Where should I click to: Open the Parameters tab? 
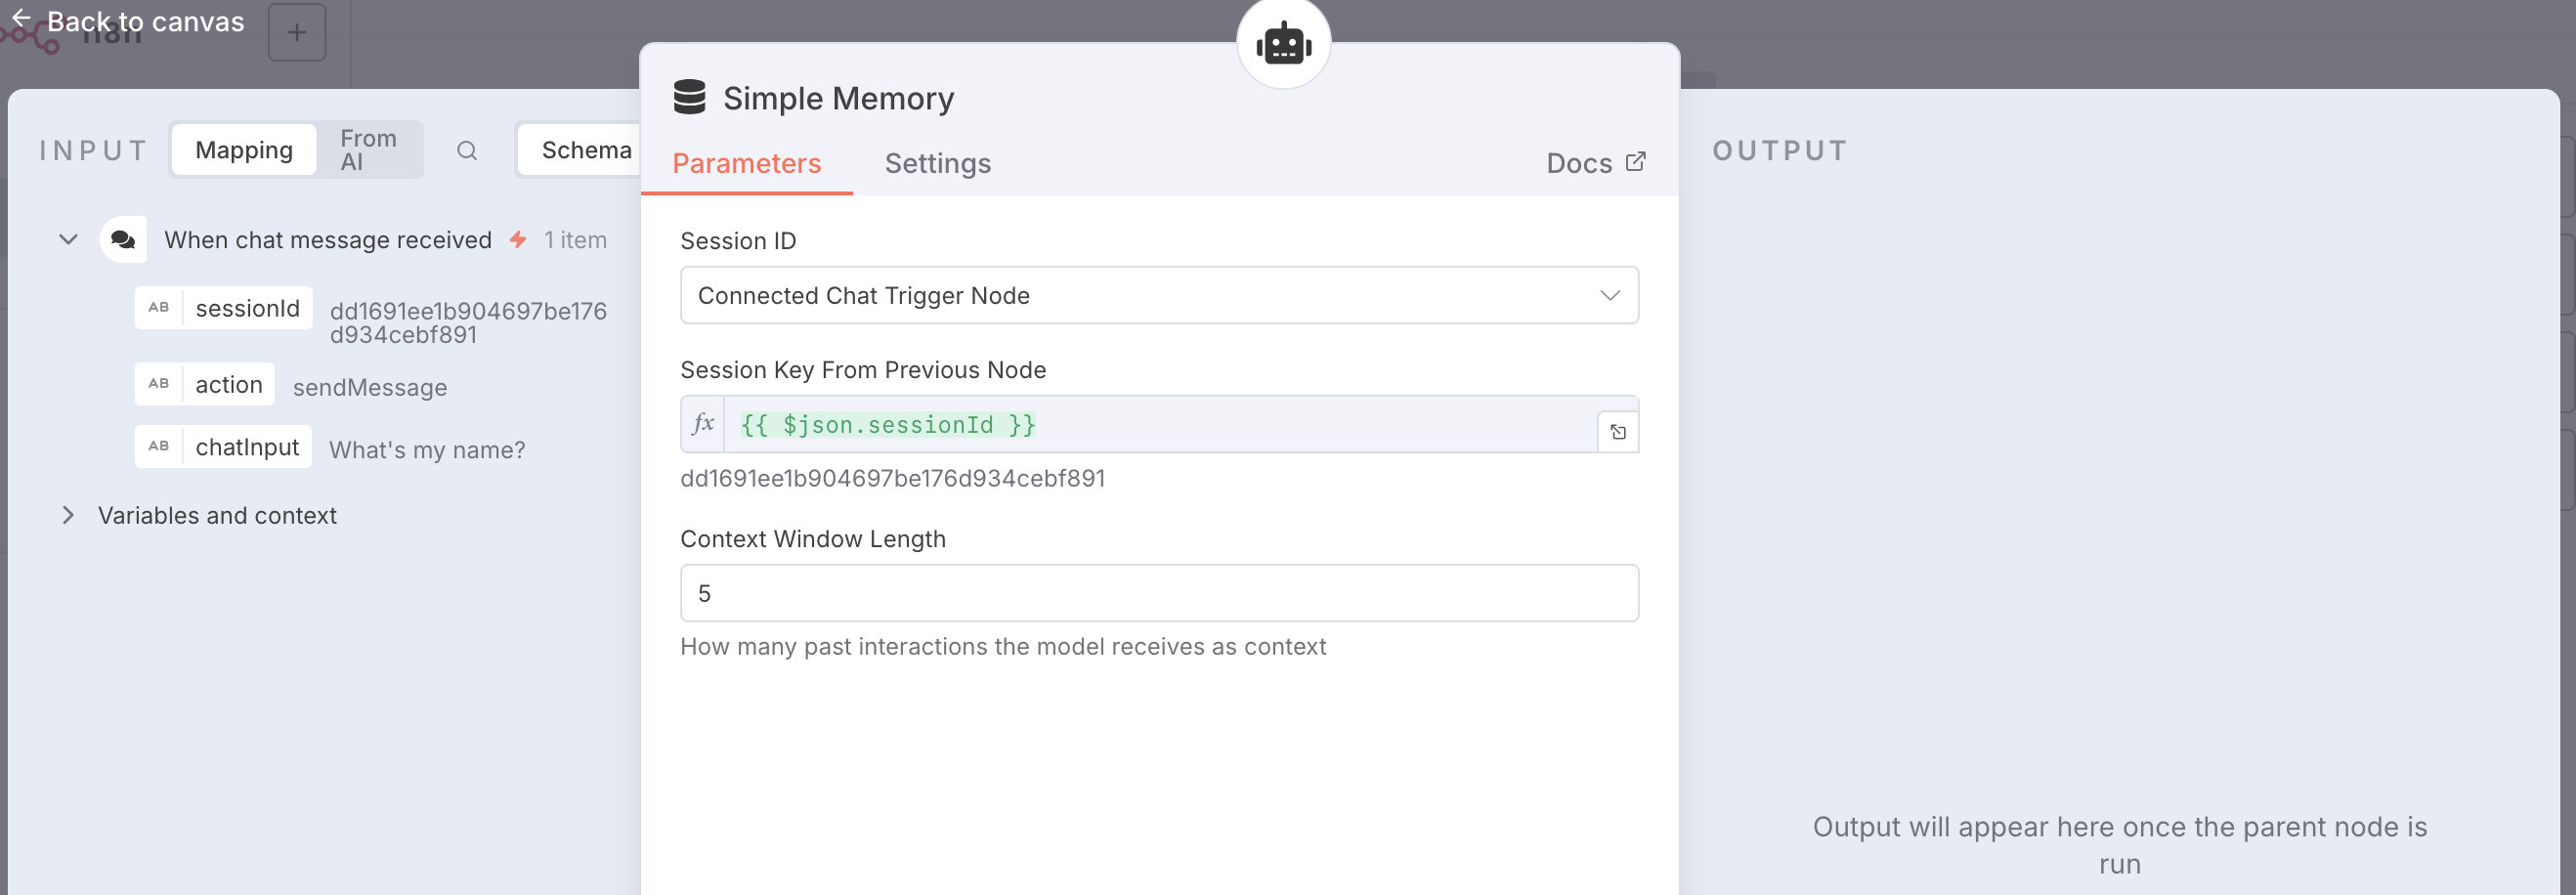pos(746,163)
